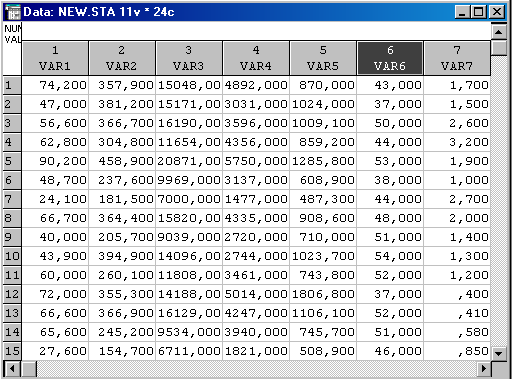Click cell value 458,900 in VAR2
The width and height of the screenshot is (512, 379).
(x=122, y=161)
